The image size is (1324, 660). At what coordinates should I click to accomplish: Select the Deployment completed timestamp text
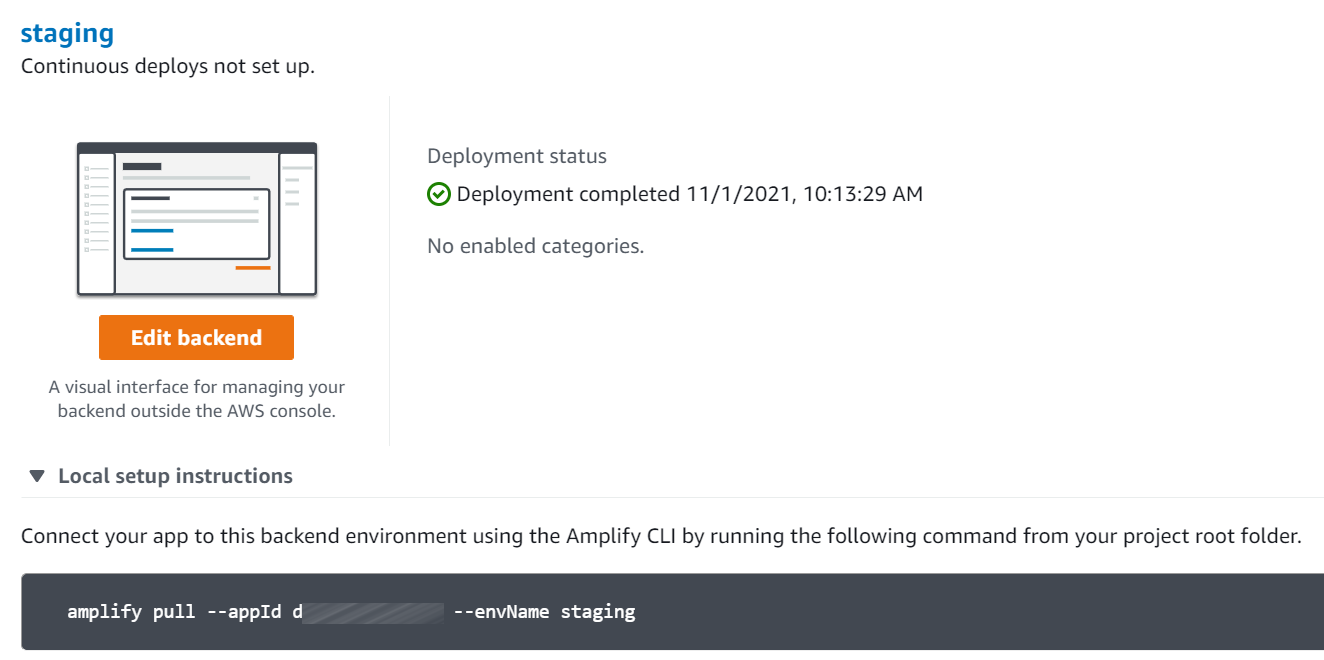click(690, 193)
